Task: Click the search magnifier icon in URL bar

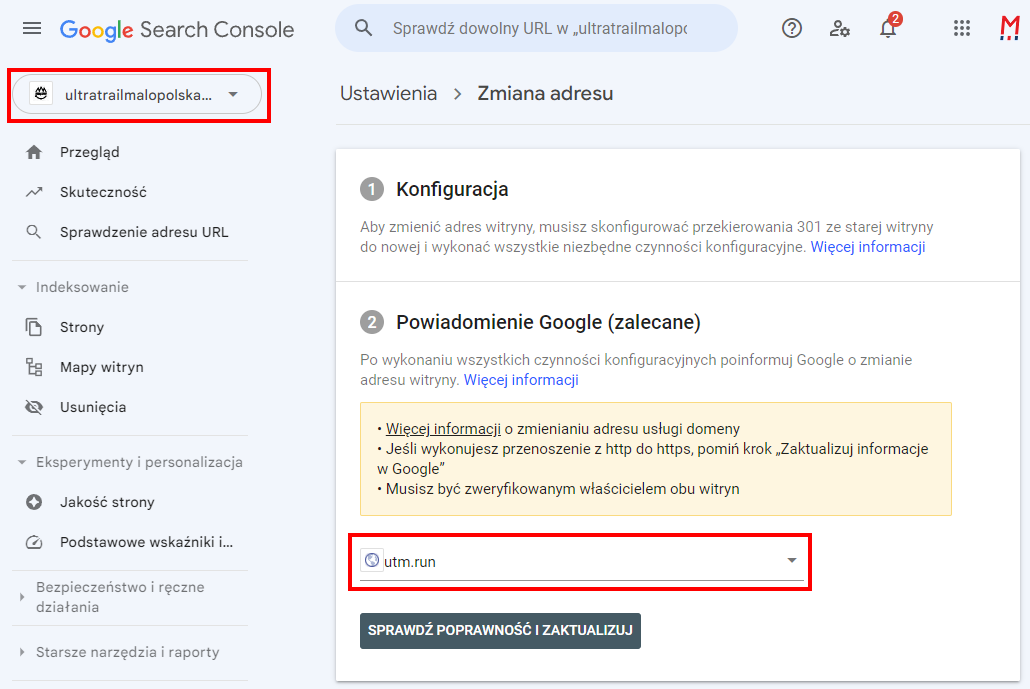Action: 364,29
